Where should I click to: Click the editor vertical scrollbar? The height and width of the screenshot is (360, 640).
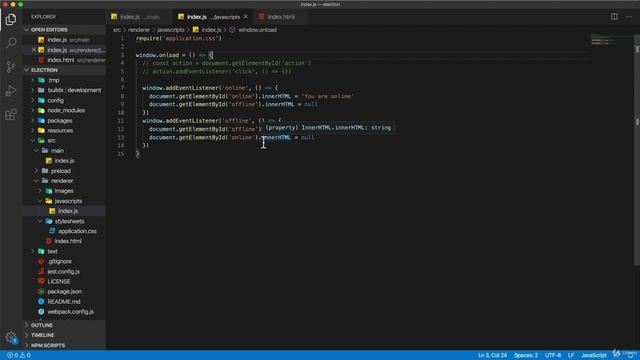[x=637, y=150]
